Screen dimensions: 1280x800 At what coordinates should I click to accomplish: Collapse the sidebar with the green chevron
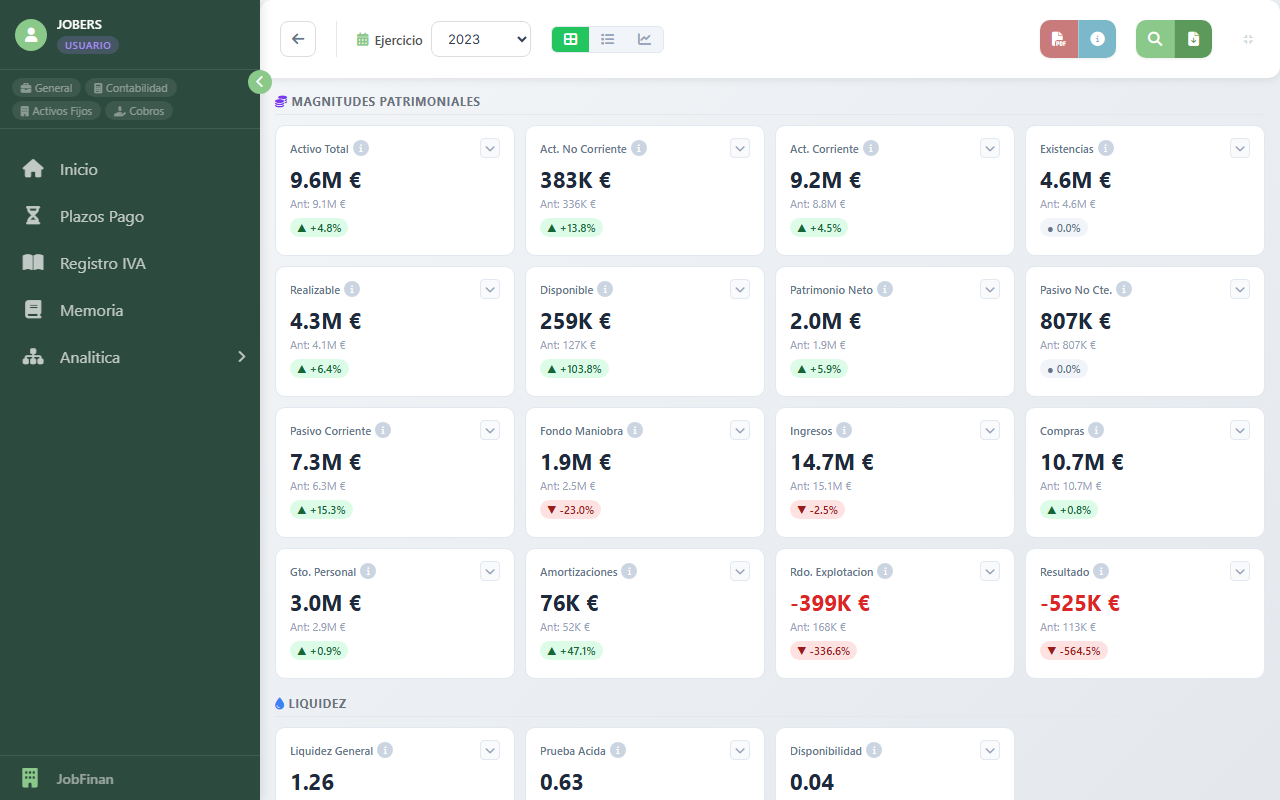tap(260, 82)
